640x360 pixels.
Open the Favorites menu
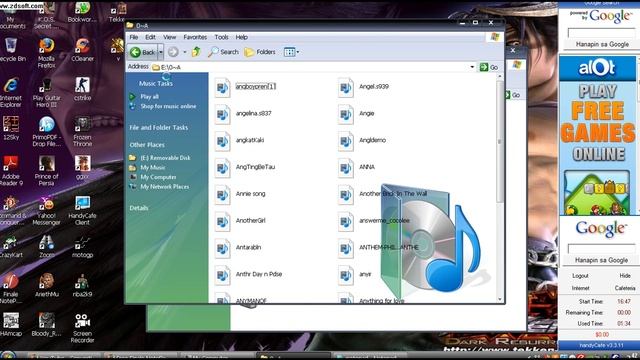[195, 37]
